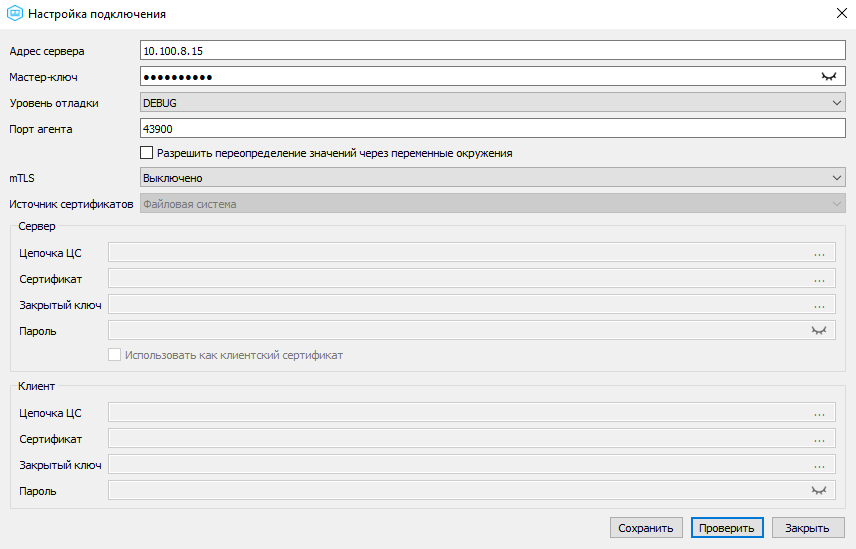This screenshot has width=856, height=549.
Task: Show server password via eye icon
Action: [819, 331]
